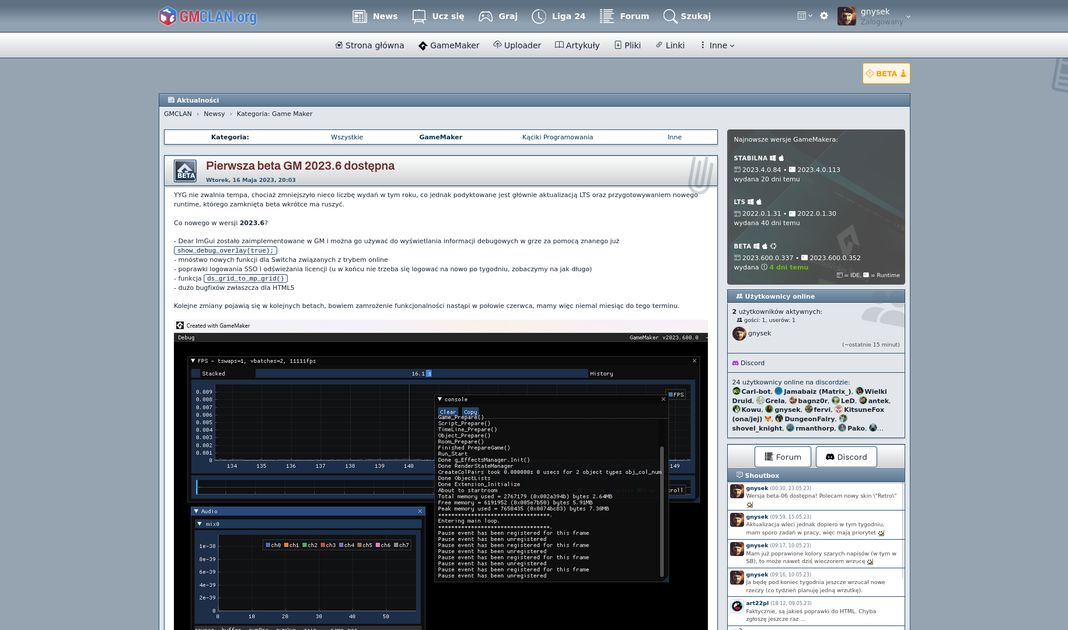Viewport: 1068px width, 630px height.
Task: Switch to the Wszystkie category tab
Action: 347,137
